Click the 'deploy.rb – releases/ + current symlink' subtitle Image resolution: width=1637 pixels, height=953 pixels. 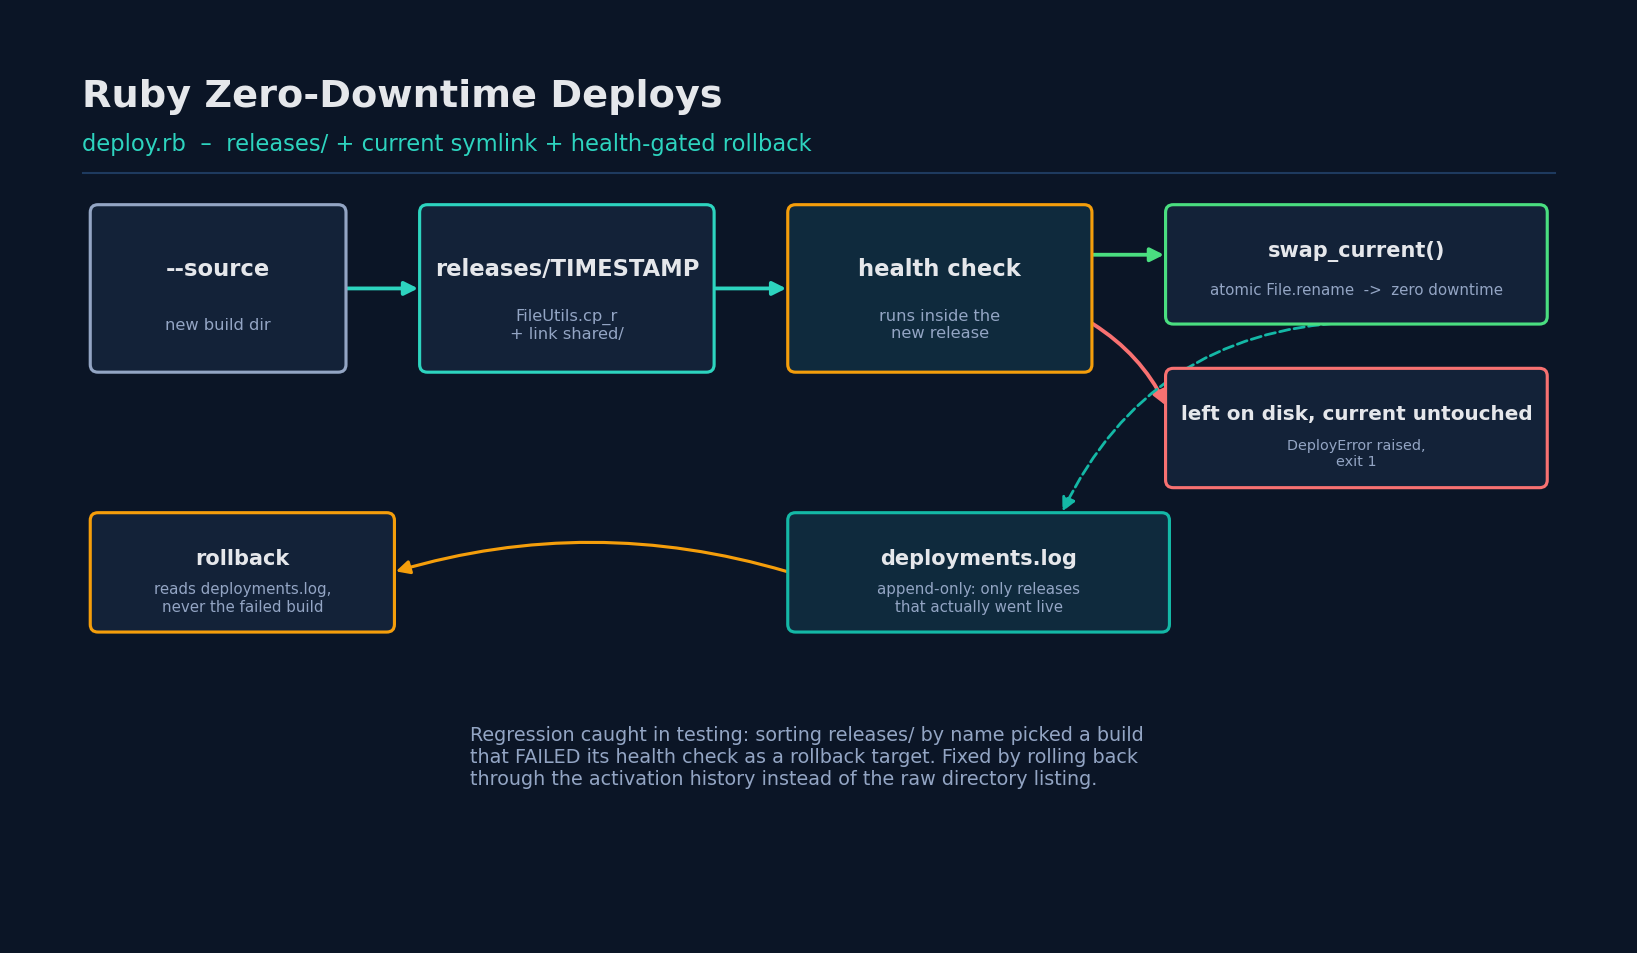click(446, 144)
